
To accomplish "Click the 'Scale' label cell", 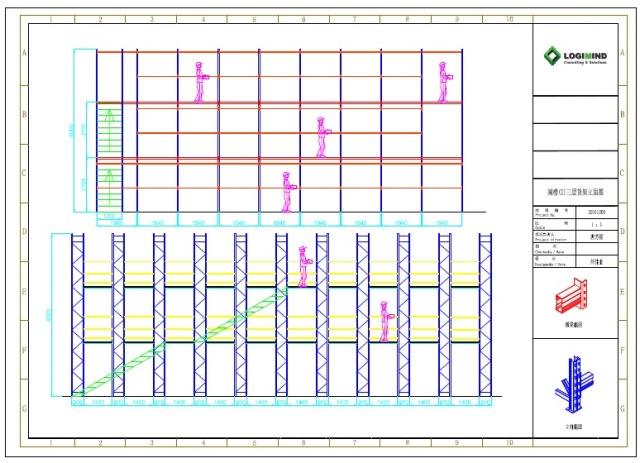I will coord(554,225).
